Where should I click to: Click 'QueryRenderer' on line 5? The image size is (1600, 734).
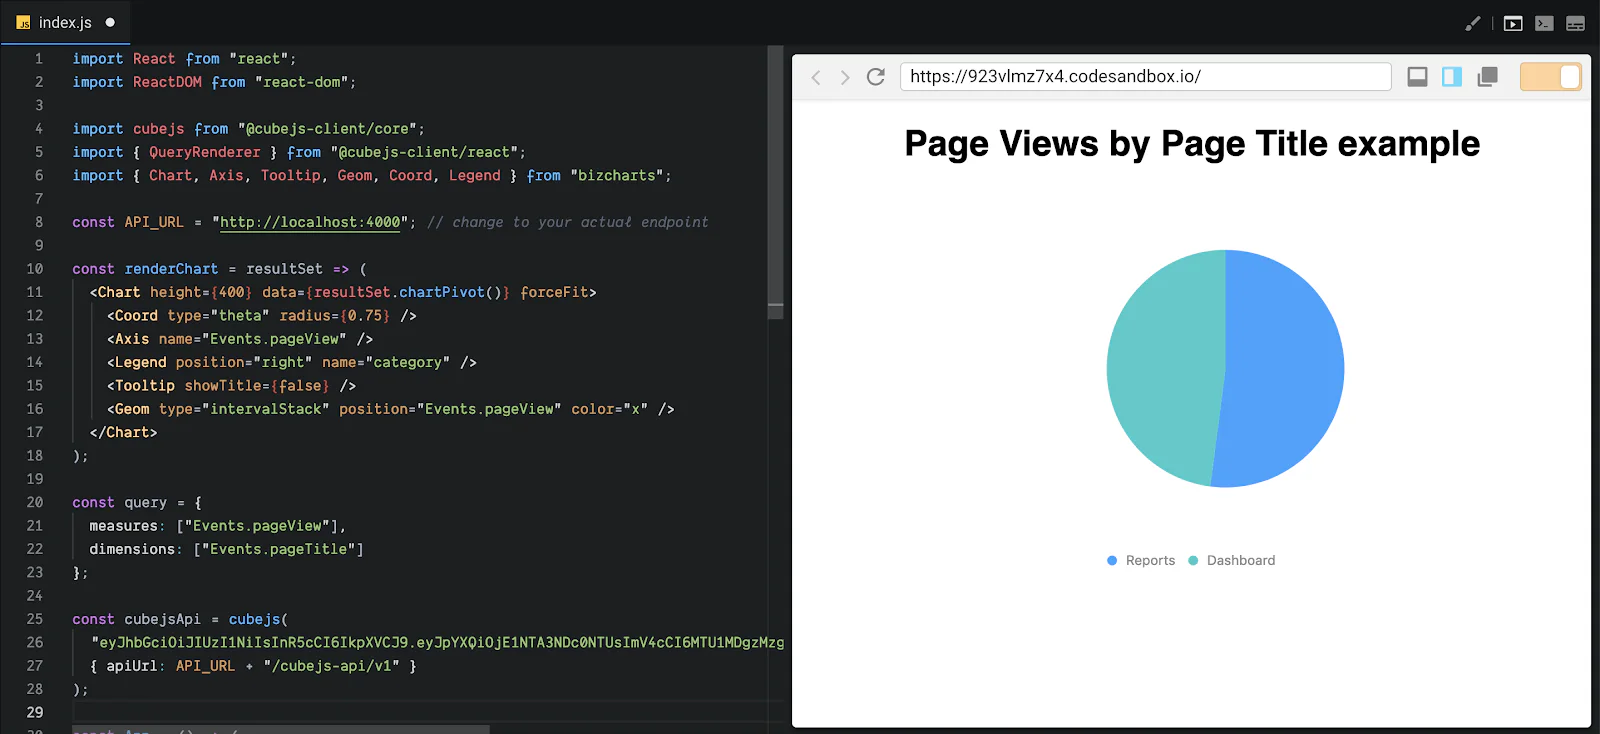coord(204,152)
